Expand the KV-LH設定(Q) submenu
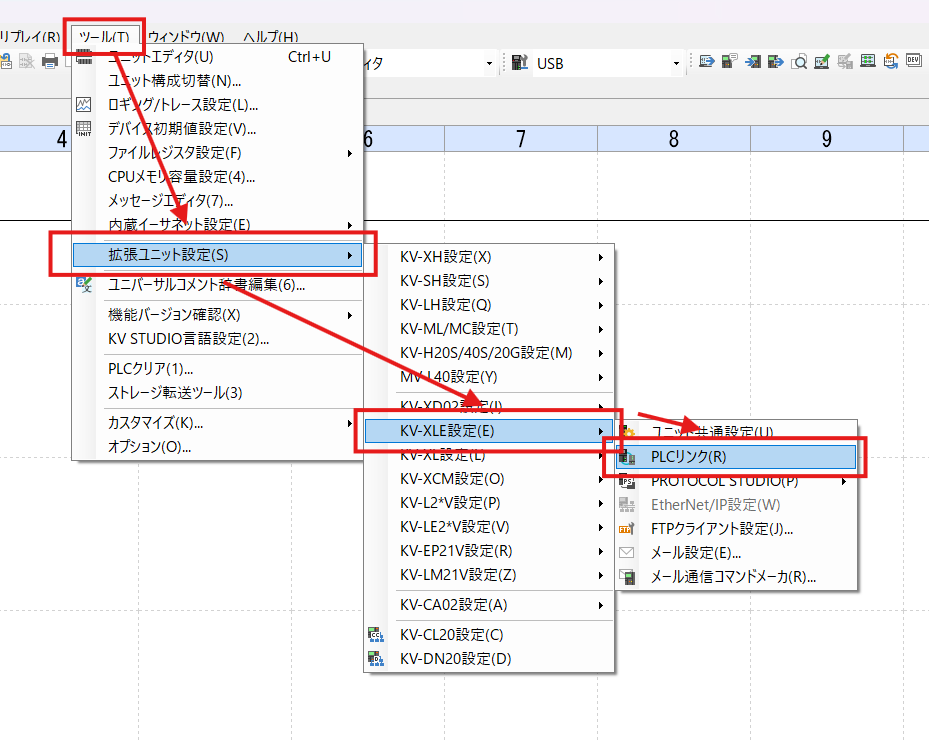The image size is (929, 742). (x=600, y=305)
